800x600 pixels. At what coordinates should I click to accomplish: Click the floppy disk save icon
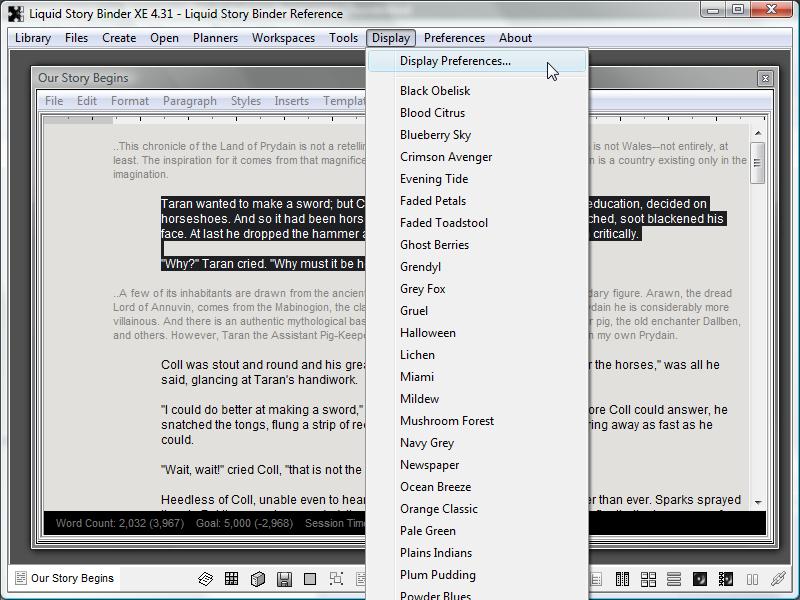coord(284,579)
